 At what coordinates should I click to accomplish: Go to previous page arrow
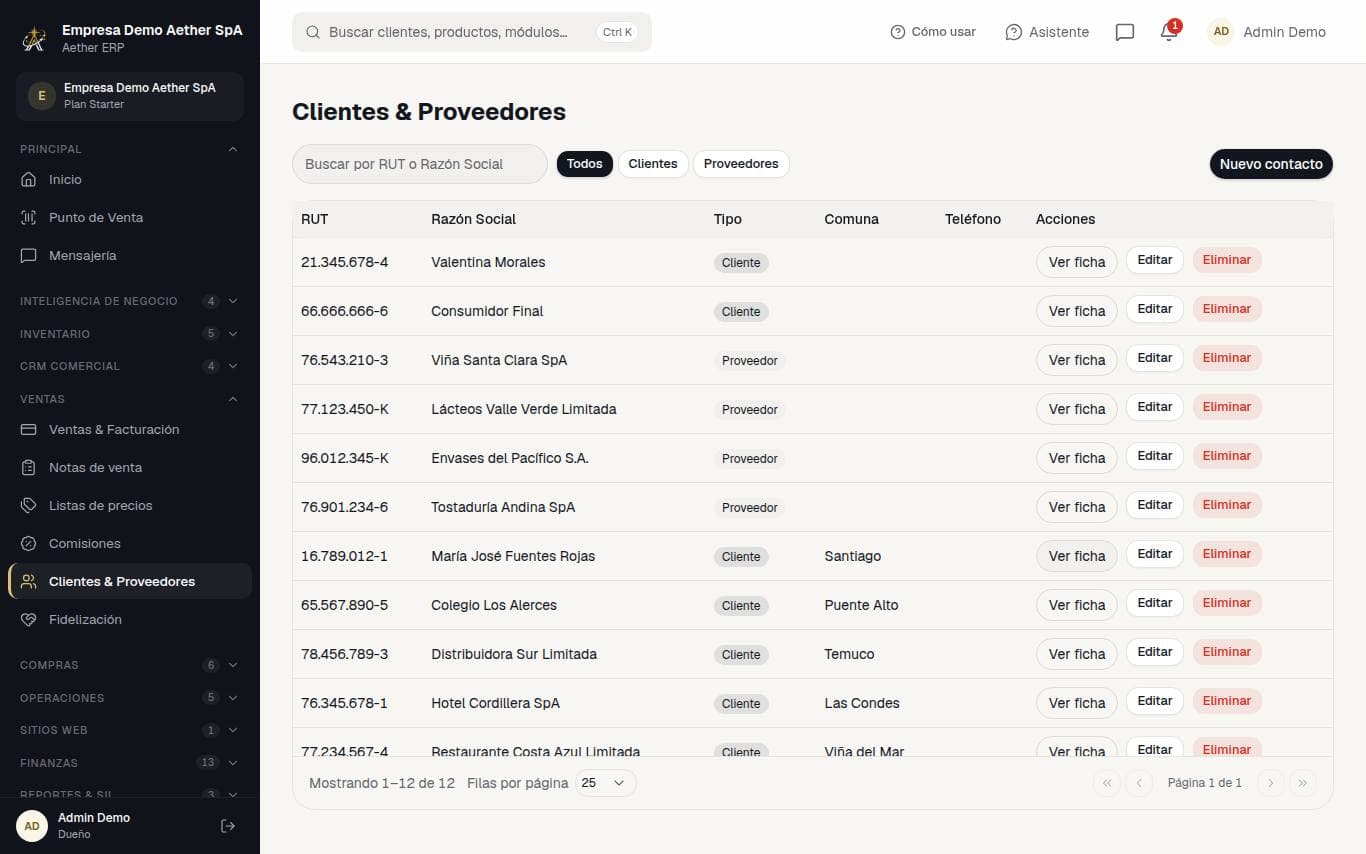[x=1139, y=783]
